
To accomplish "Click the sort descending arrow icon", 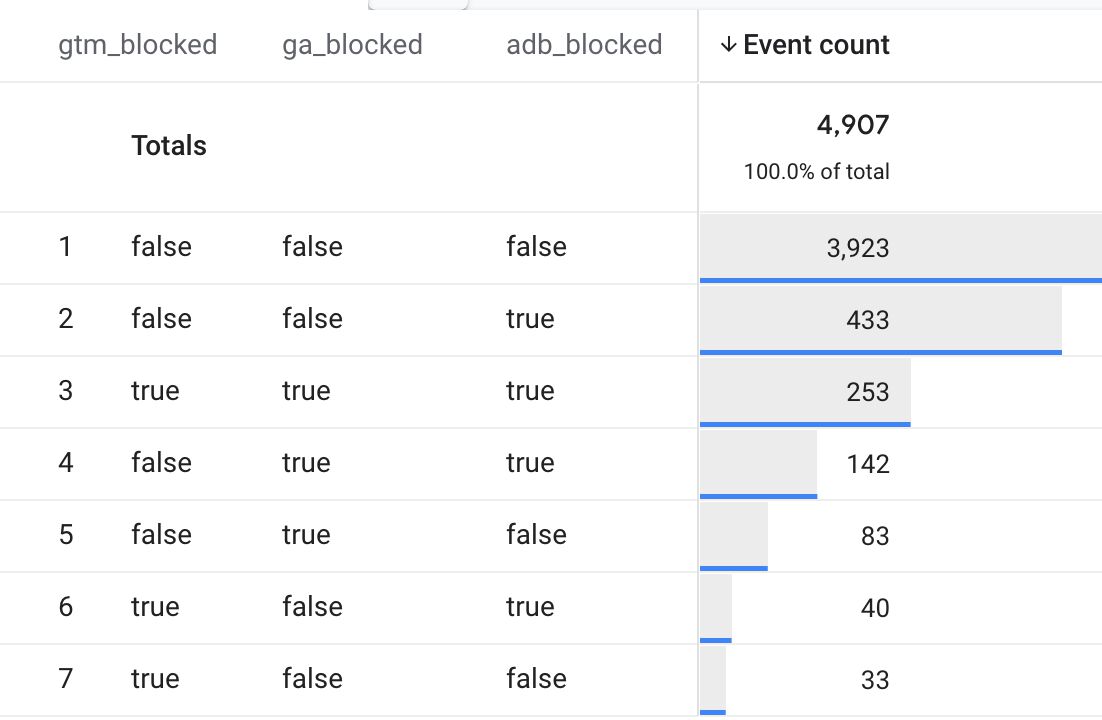I will (x=728, y=45).
